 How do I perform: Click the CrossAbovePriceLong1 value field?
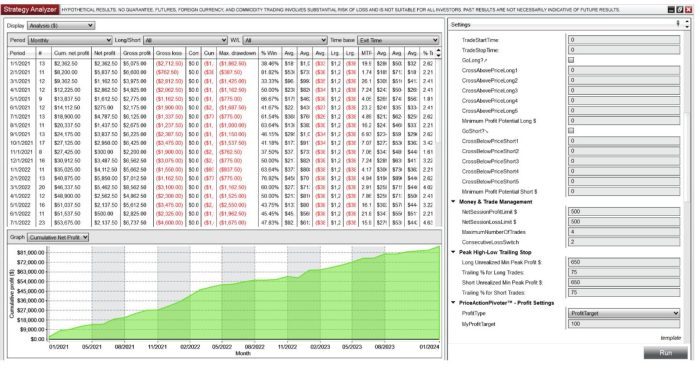coord(624,70)
